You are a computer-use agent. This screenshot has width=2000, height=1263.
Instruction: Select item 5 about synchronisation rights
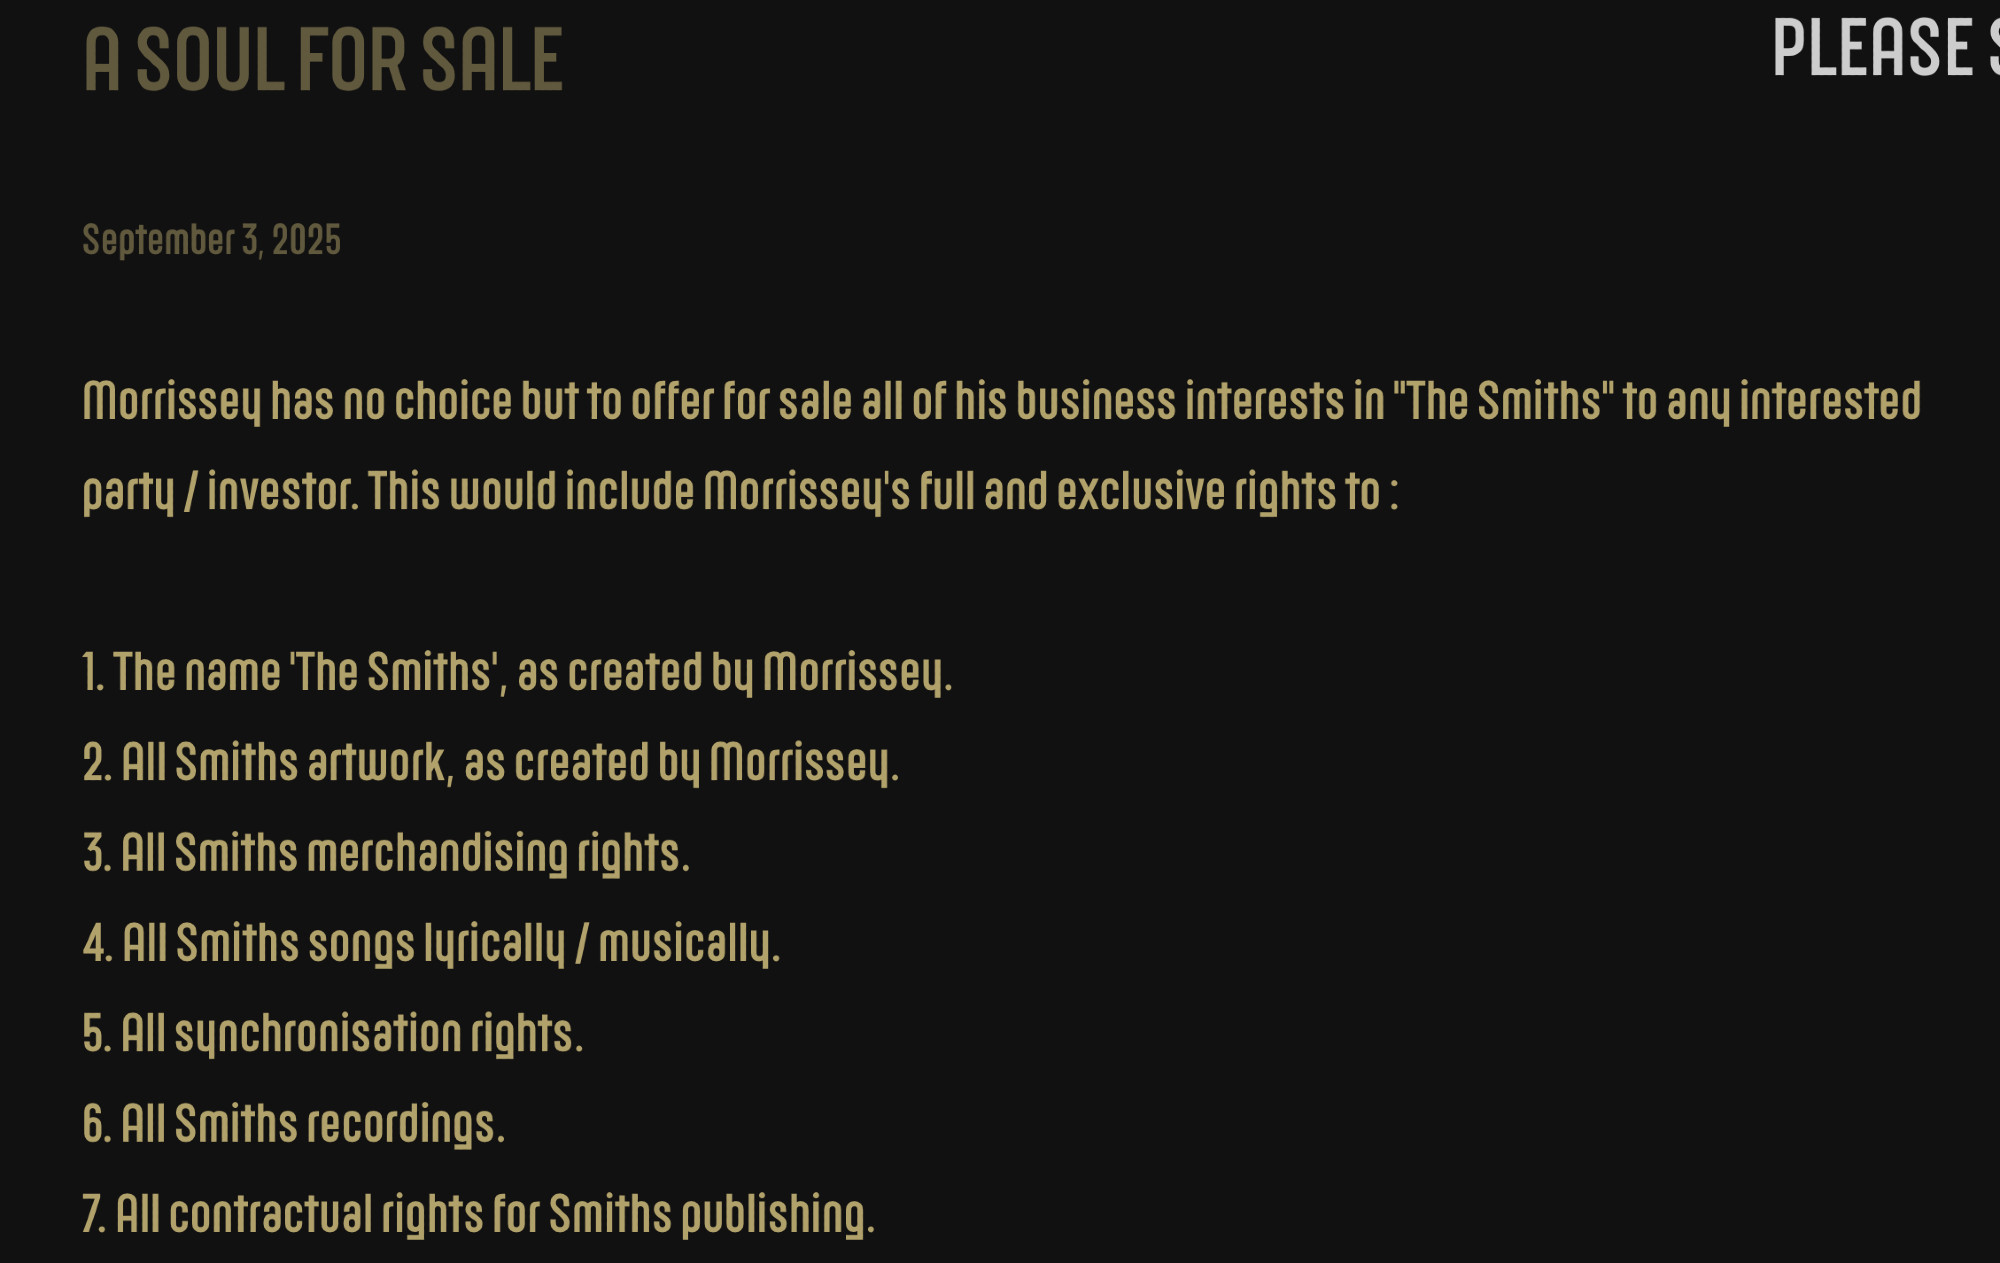332,1034
